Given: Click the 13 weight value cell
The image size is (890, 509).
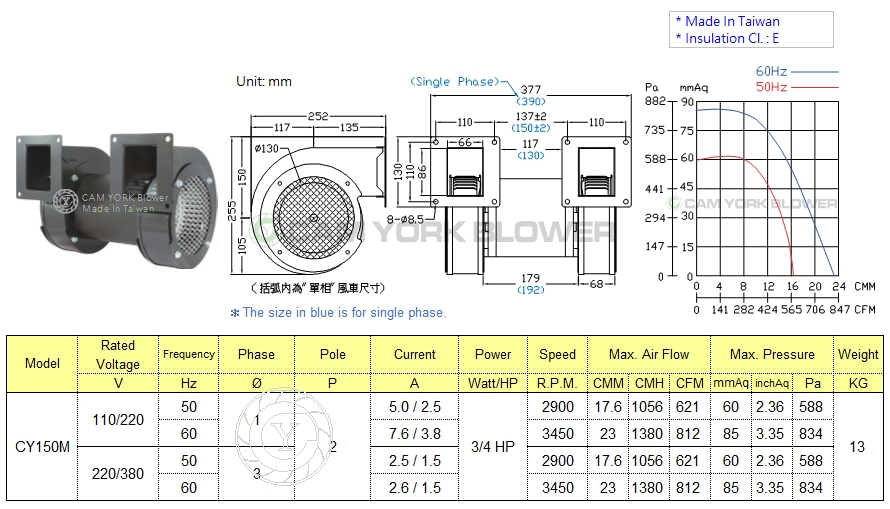Looking at the screenshot, I should pos(857,447).
